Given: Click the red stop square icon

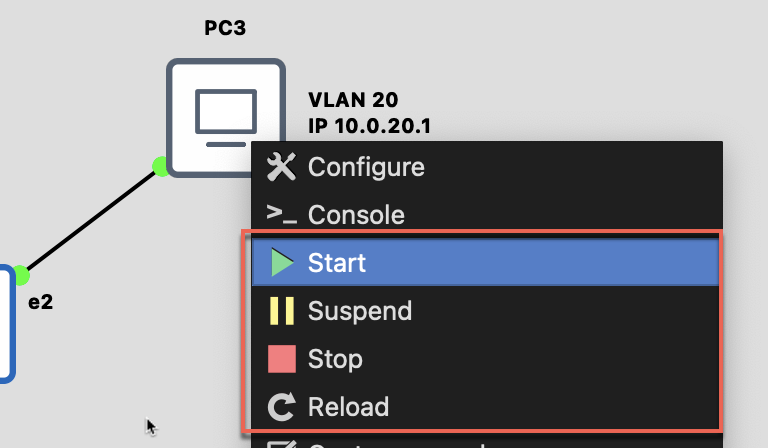Looking at the screenshot, I should coord(282,359).
